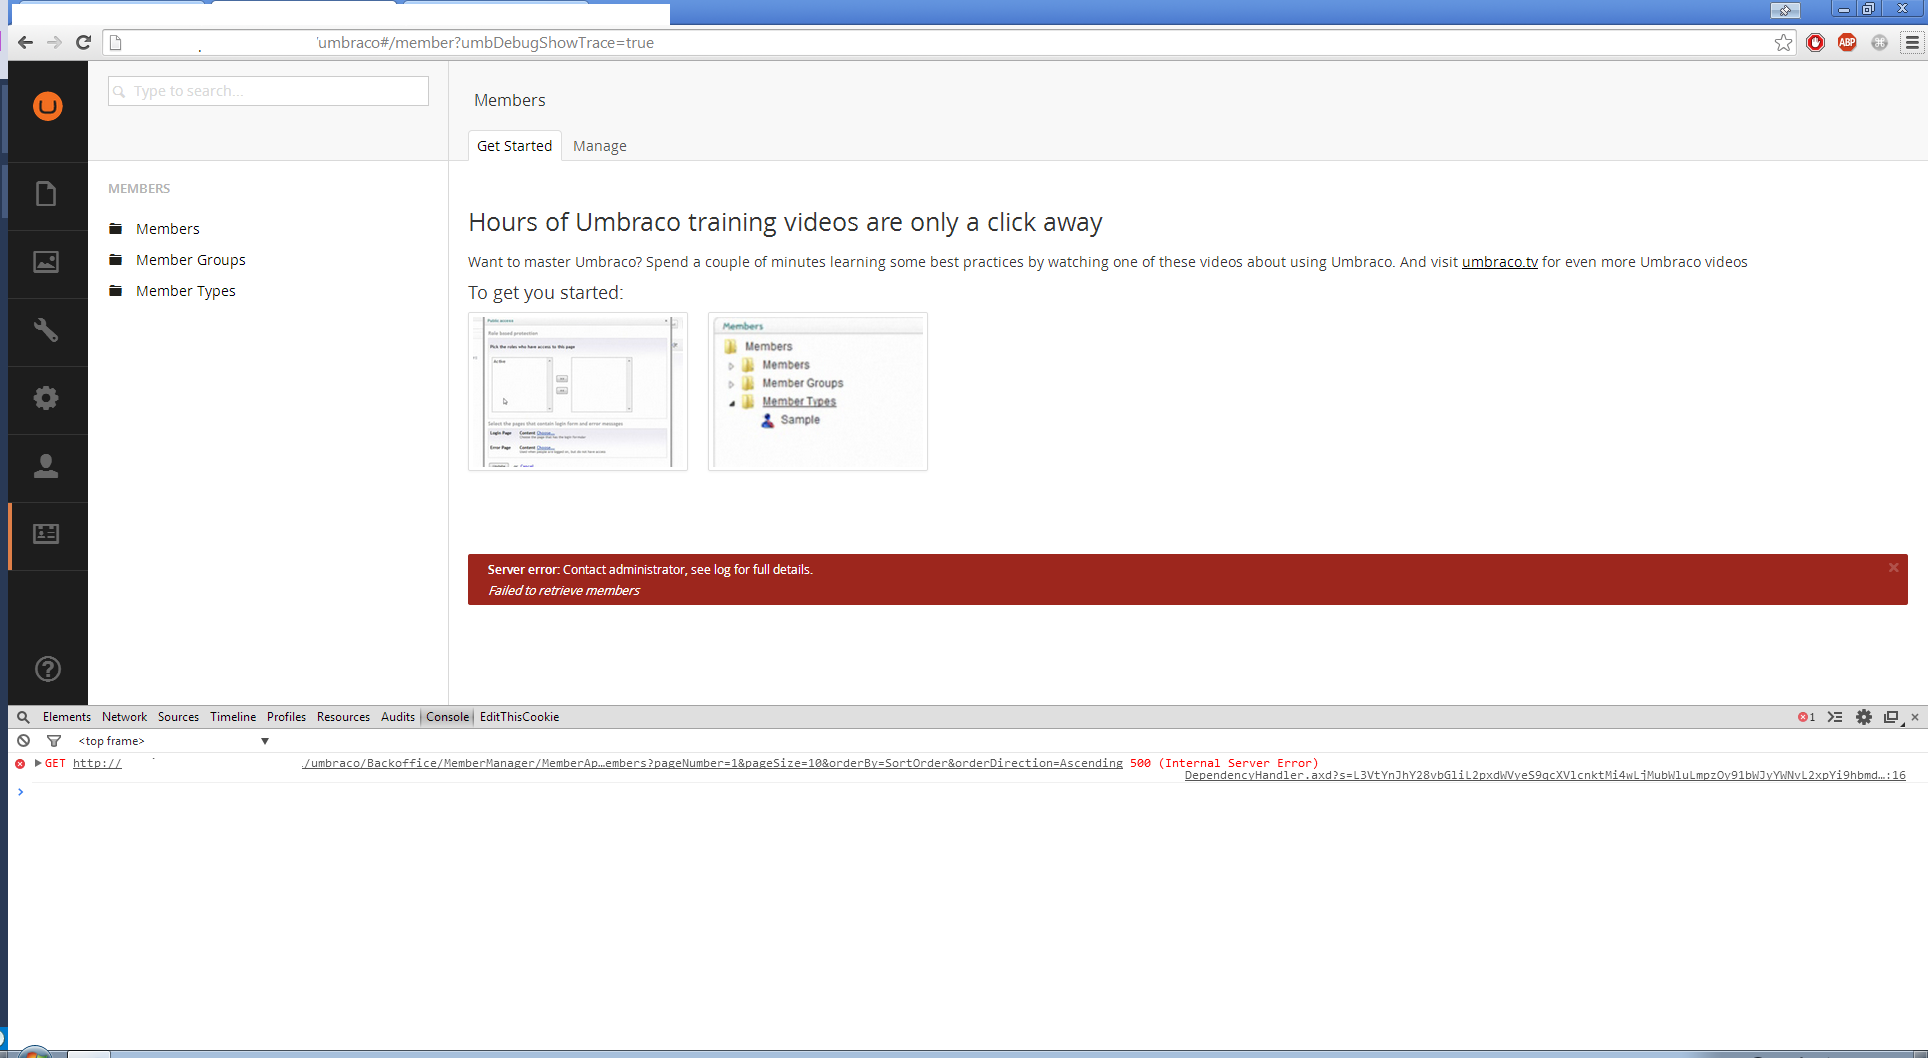
Task: Open the DevTools Timeline tab
Action: tap(233, 717)
